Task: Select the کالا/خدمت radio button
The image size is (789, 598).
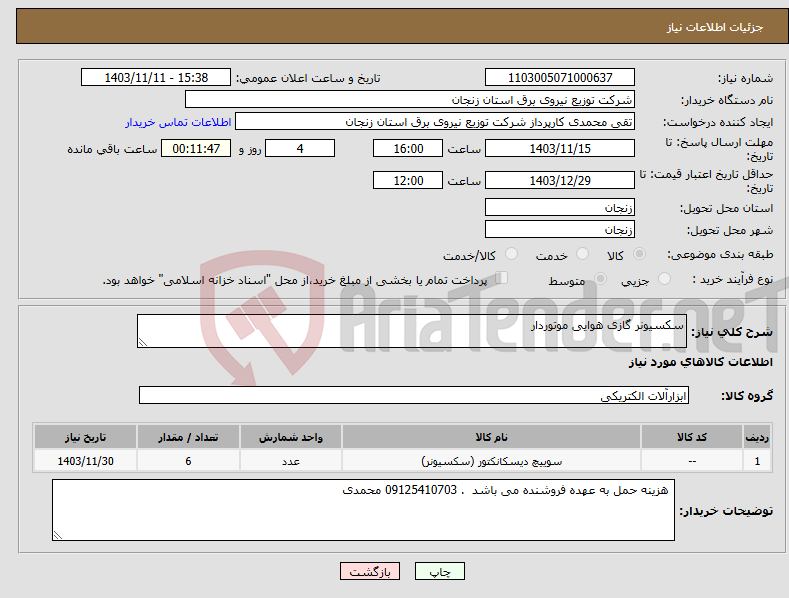Action: (511, 254)
